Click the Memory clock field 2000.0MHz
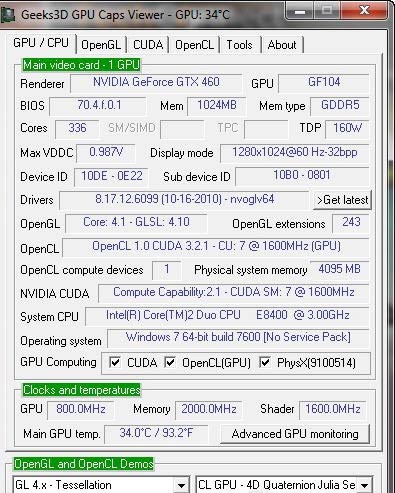 pyautogui.click(x=209, y=410)
